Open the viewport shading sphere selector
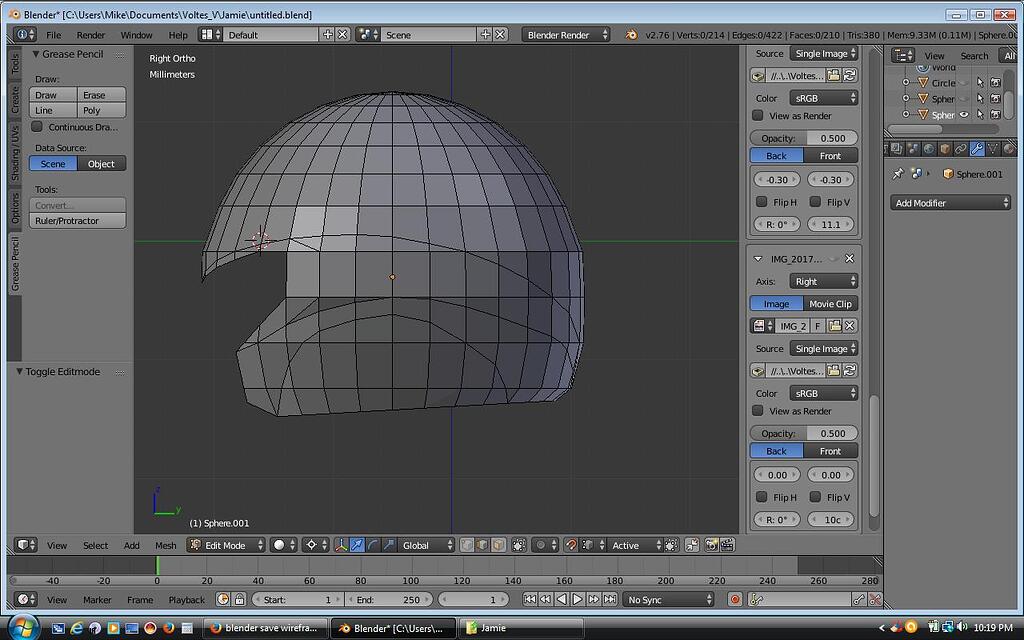The height and width of the screenshot is (640, 1024). (x=283, y=545)
